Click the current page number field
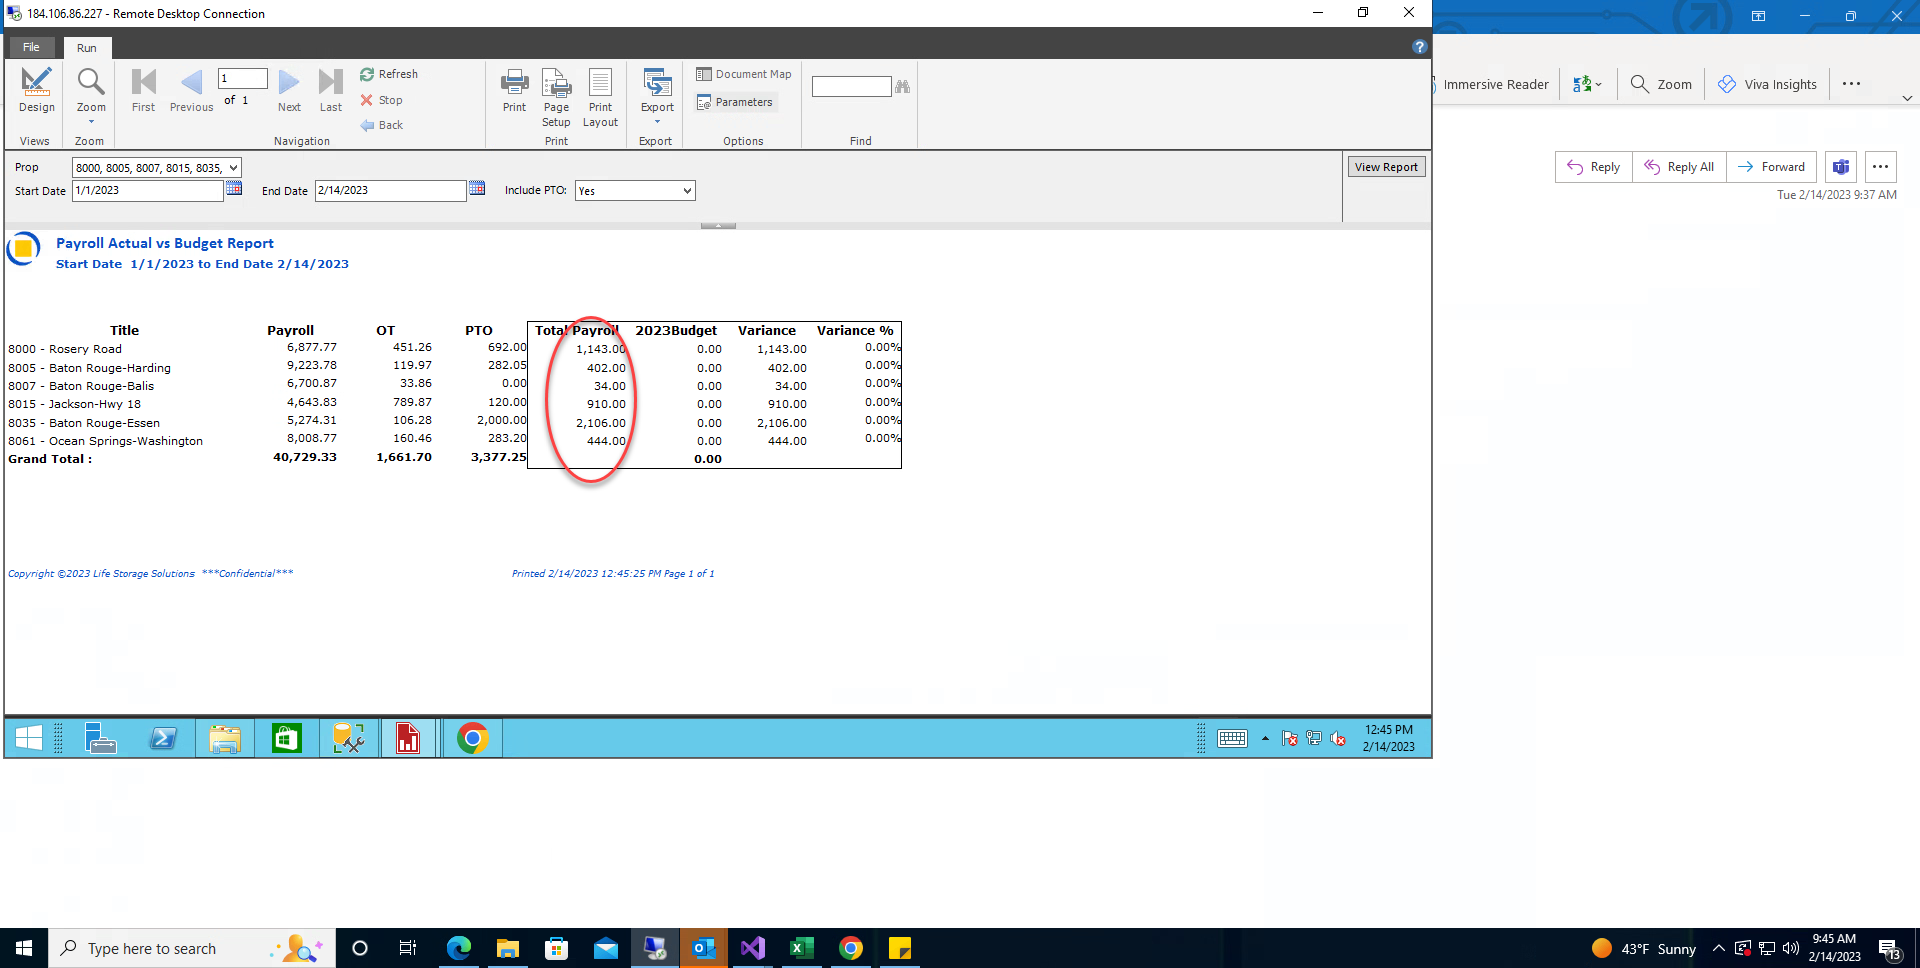The height and width of the screenshot is (968, 1920). pos(243,78)
